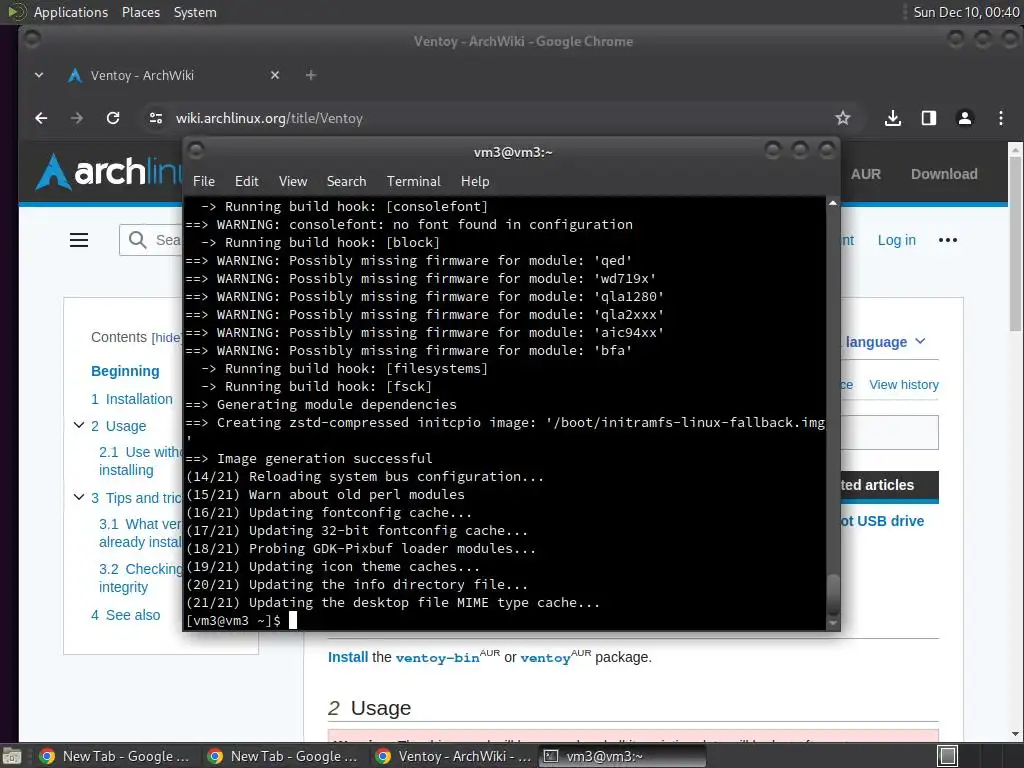Viewport: 1024px width, 768px height.
Task: Click the Arch Linux logo
Action: click(108, 172)
